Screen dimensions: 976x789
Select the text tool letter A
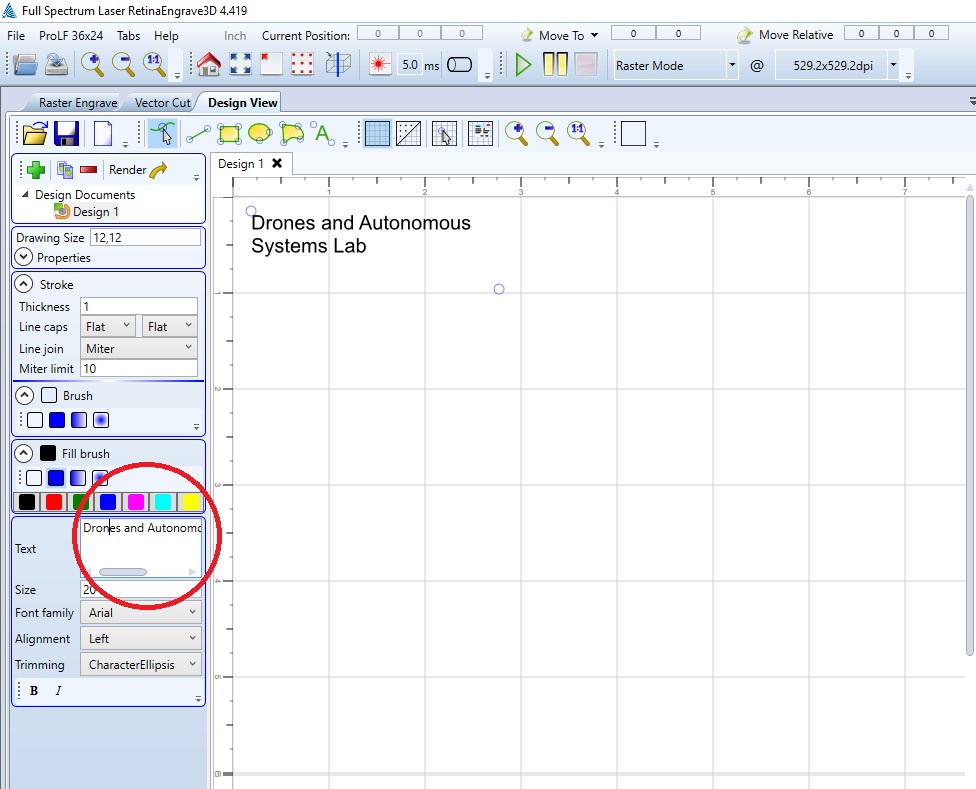(x=322, y=133)
